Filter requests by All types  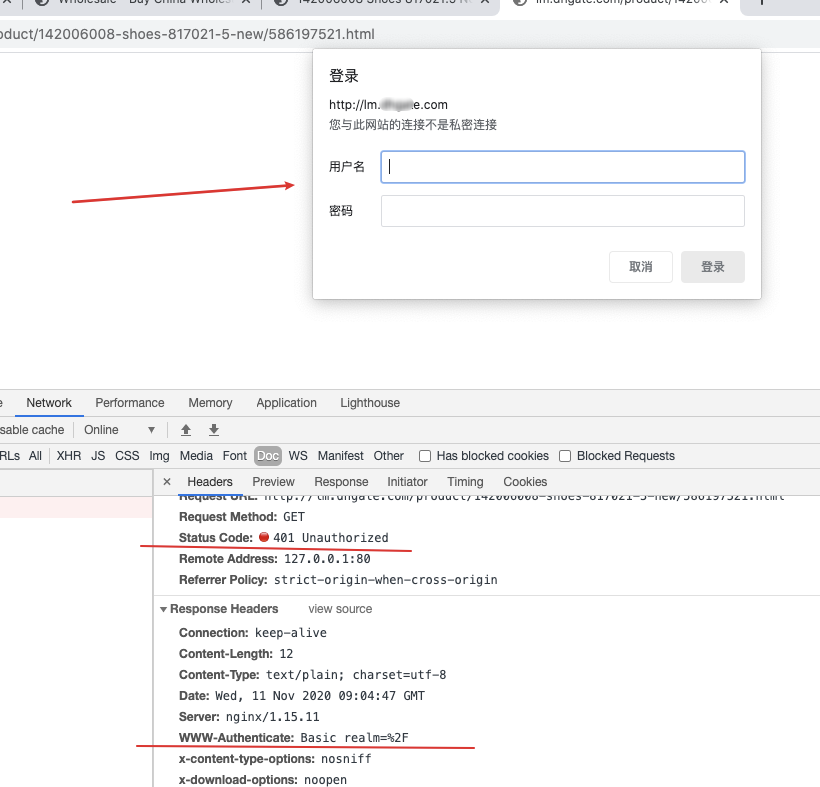[35, 456]
